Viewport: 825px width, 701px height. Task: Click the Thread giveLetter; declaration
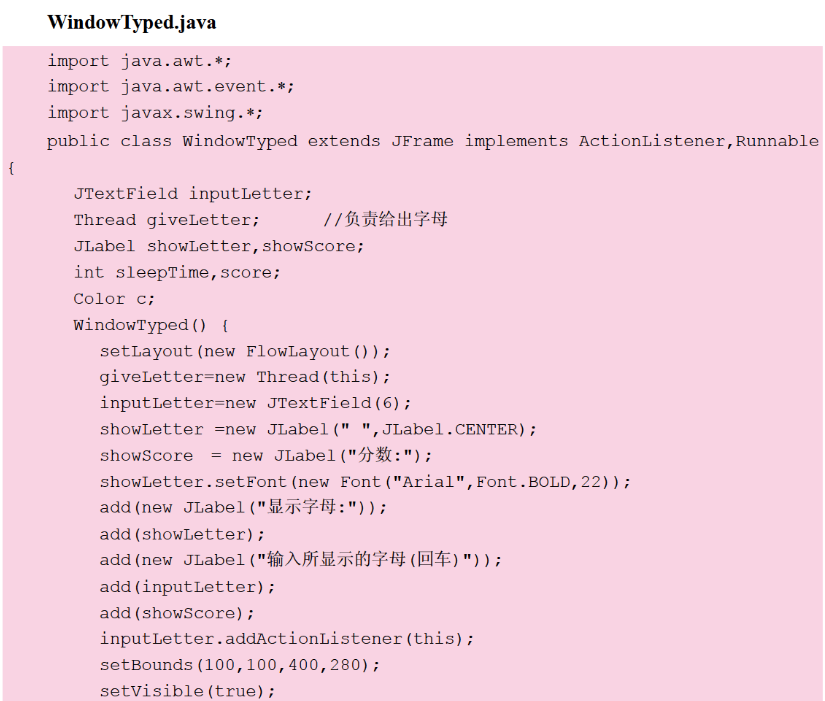[166, 219]
